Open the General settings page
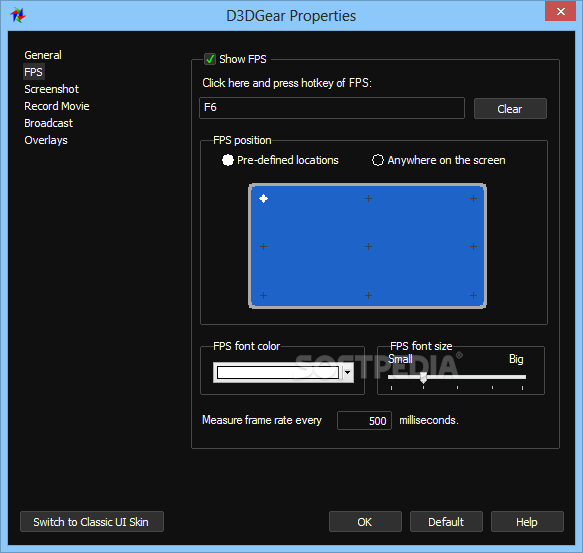Screen dimensions: 583x553 click(x=43, y=55)
